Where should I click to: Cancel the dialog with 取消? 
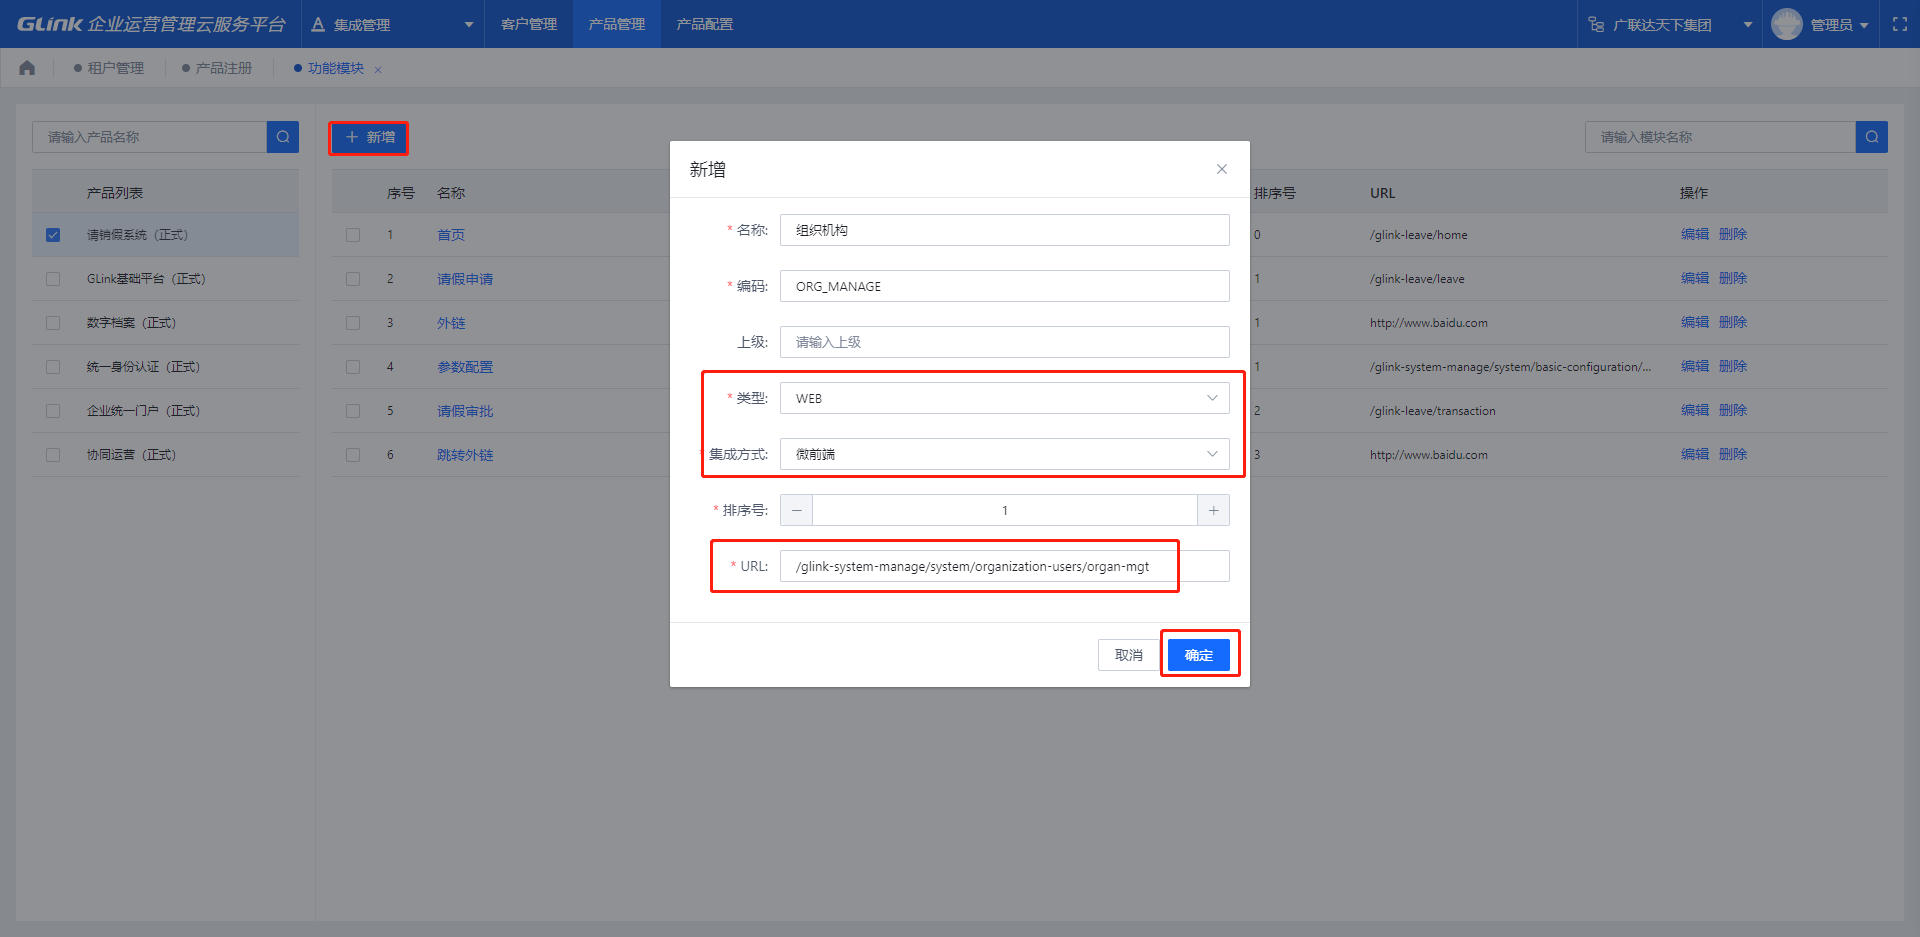tap(1129, 655)
